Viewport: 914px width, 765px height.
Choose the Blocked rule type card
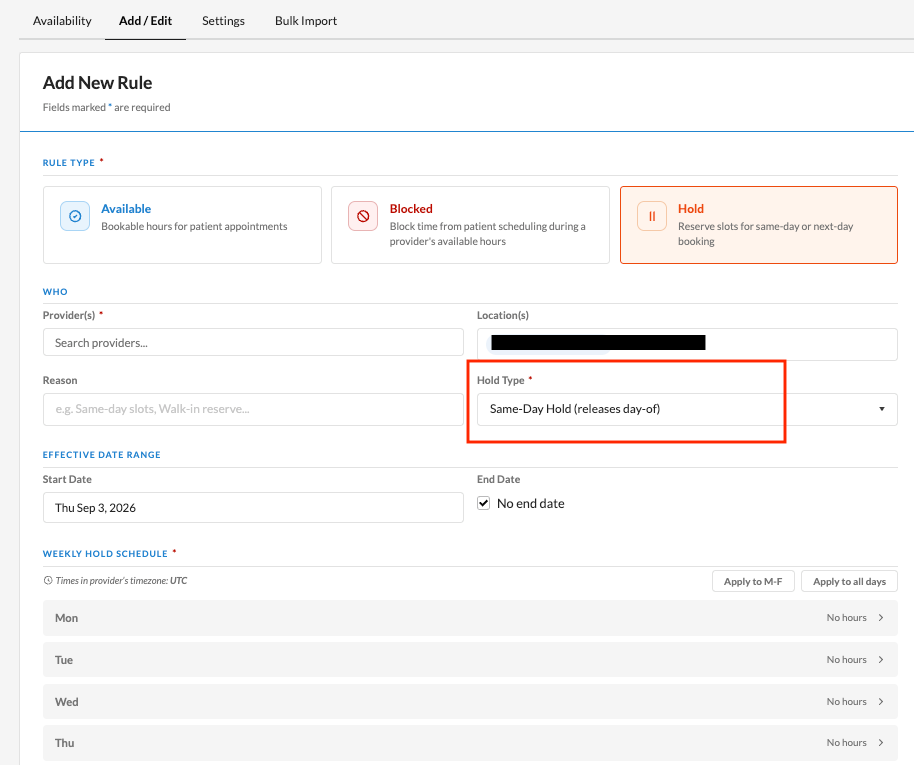[x=470, y=225]
